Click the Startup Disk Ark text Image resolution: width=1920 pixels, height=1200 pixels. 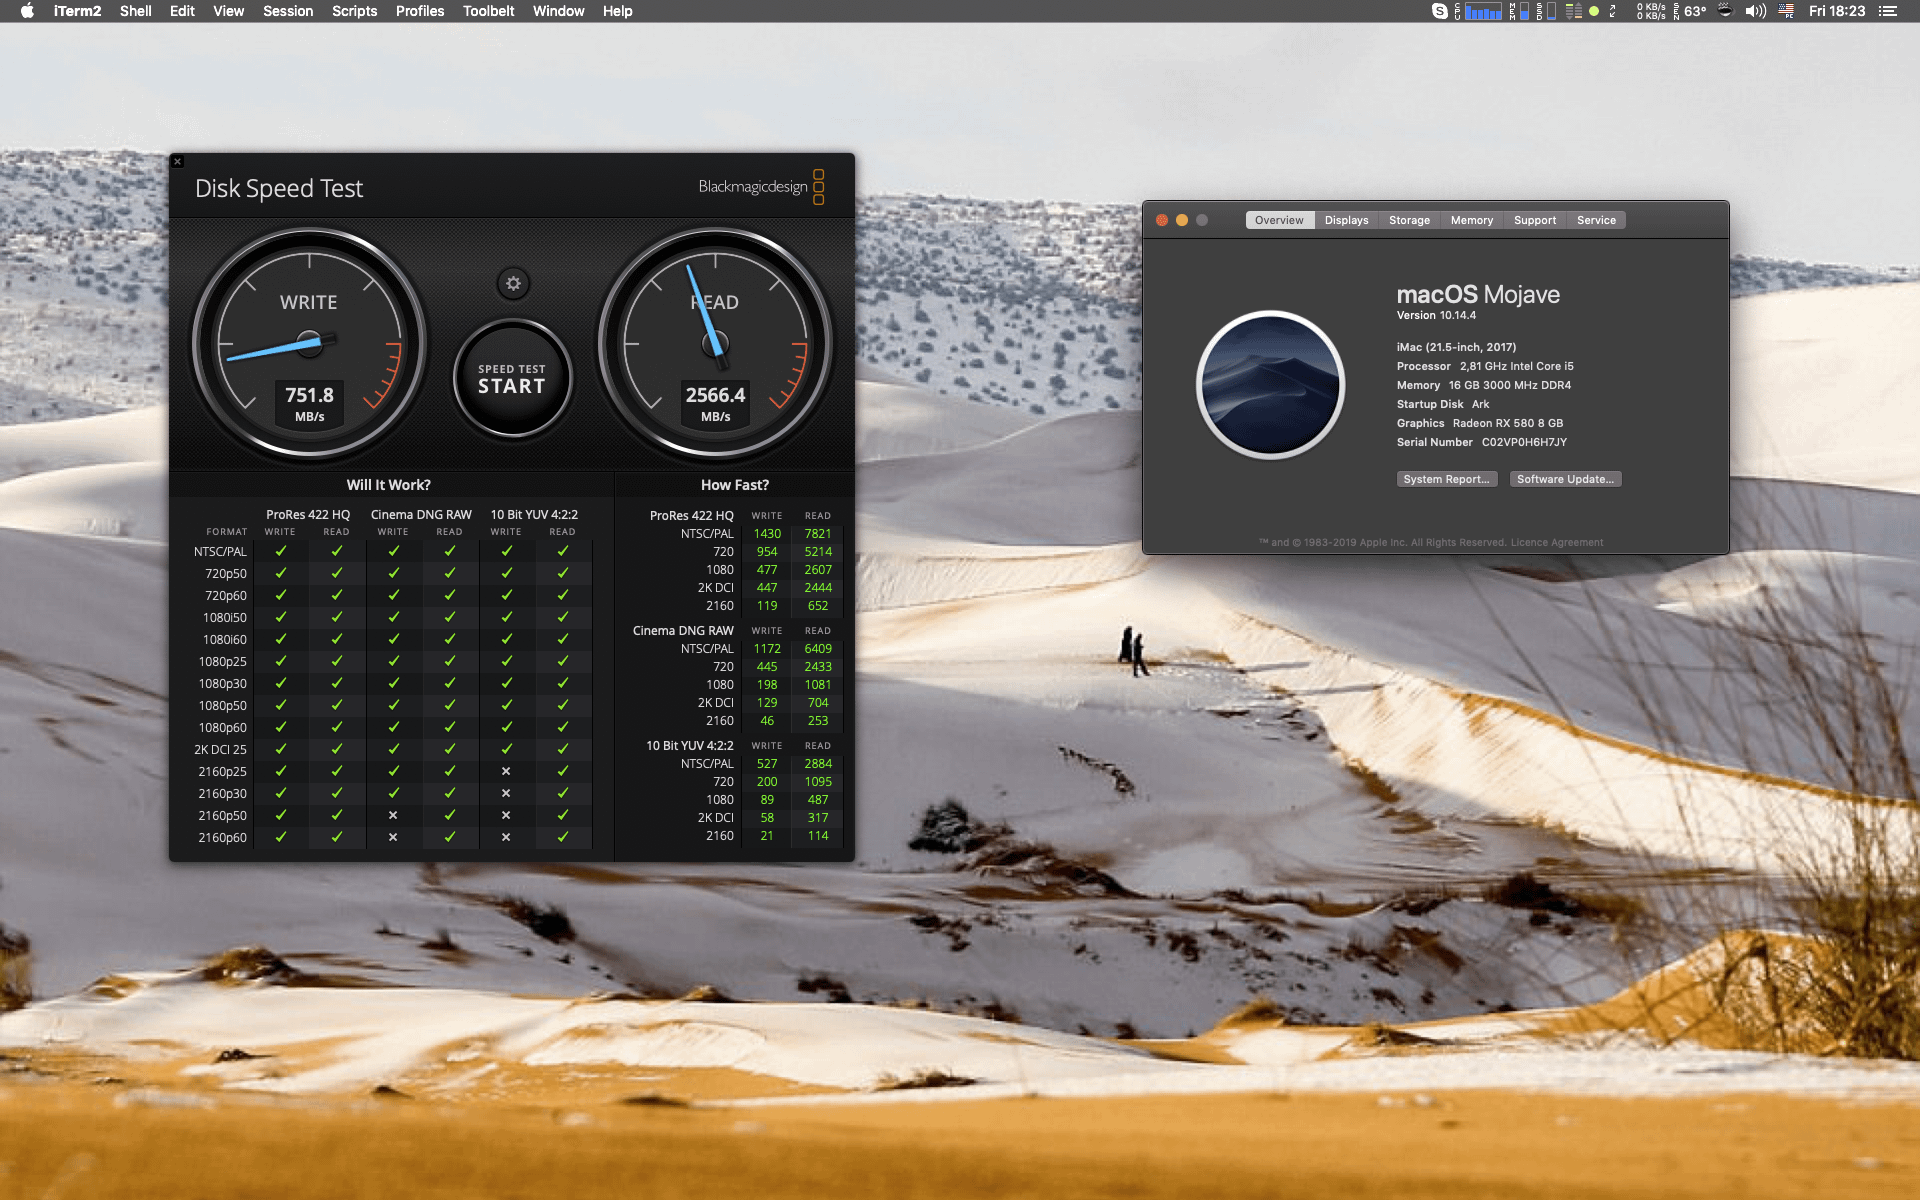[x=1443, y=404]
